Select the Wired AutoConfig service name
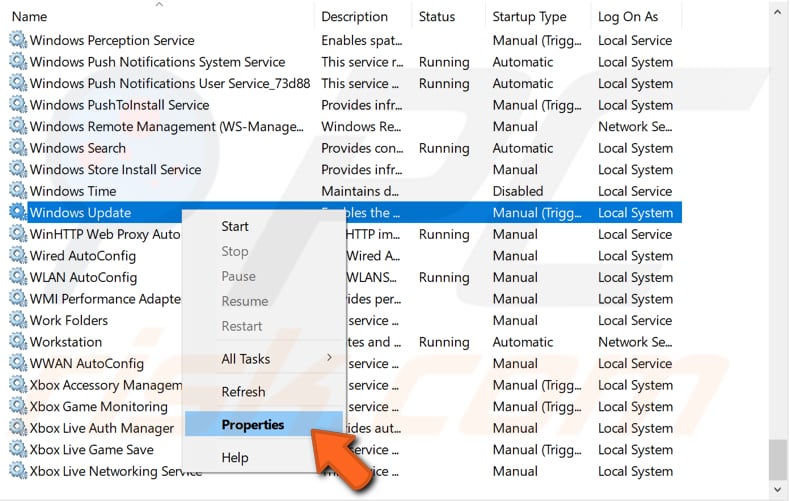 (x=83, y=256)
